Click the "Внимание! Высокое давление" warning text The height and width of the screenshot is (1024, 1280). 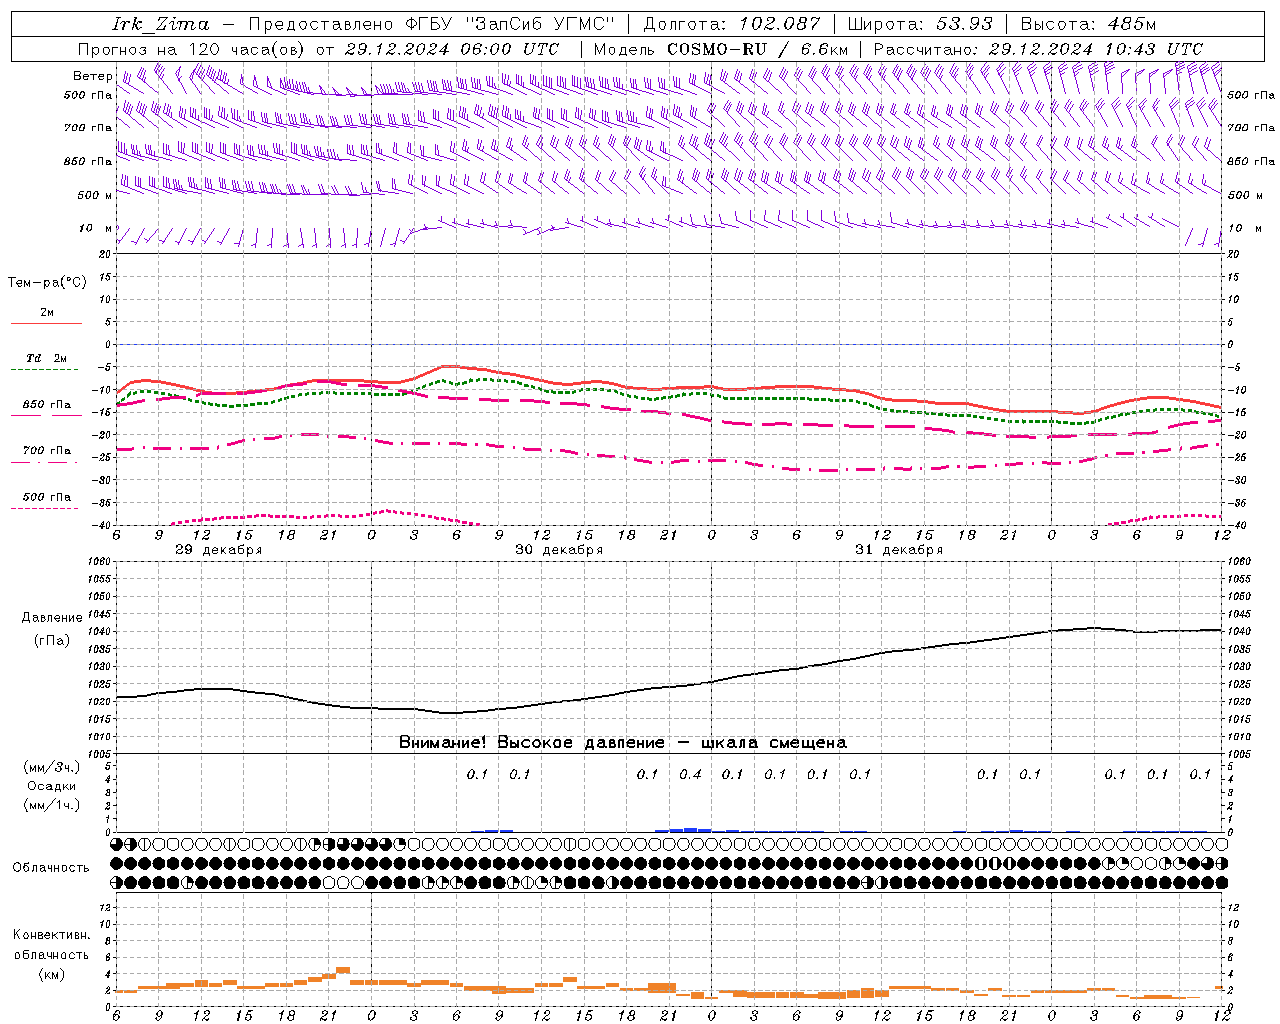(x=531, y=742)
